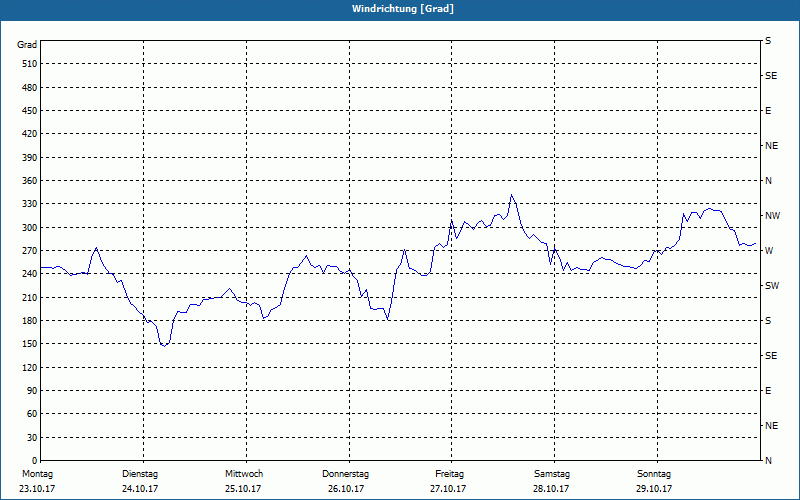Screen dimensions: 800x500
Task: Select the Sonntag 29.10.17 date label
Action: click(654, 481)
